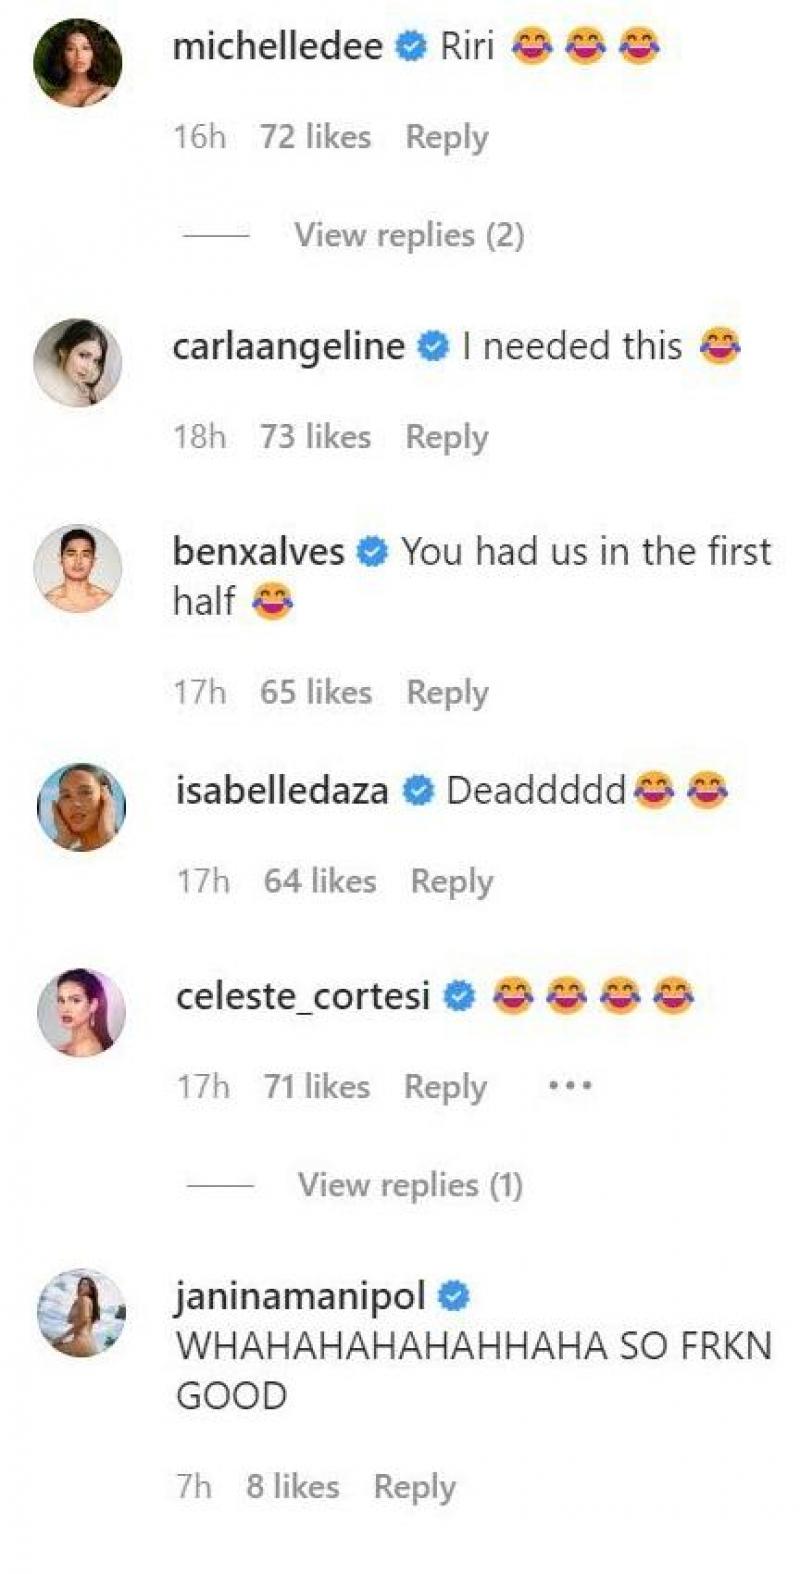The width and height of the screenshot is (800, 1574).
Task: Reply to benxalves's comment
Action: pyautogui.click(x=447, y=692)
